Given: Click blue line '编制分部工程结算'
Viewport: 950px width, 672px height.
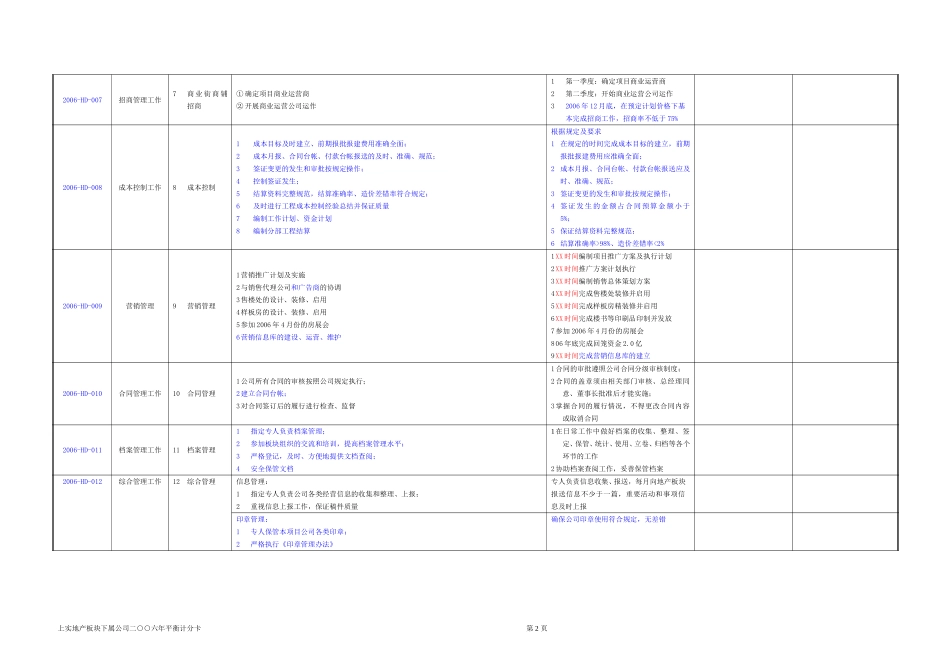Looking at the screenshot, I should pos(281,231).
